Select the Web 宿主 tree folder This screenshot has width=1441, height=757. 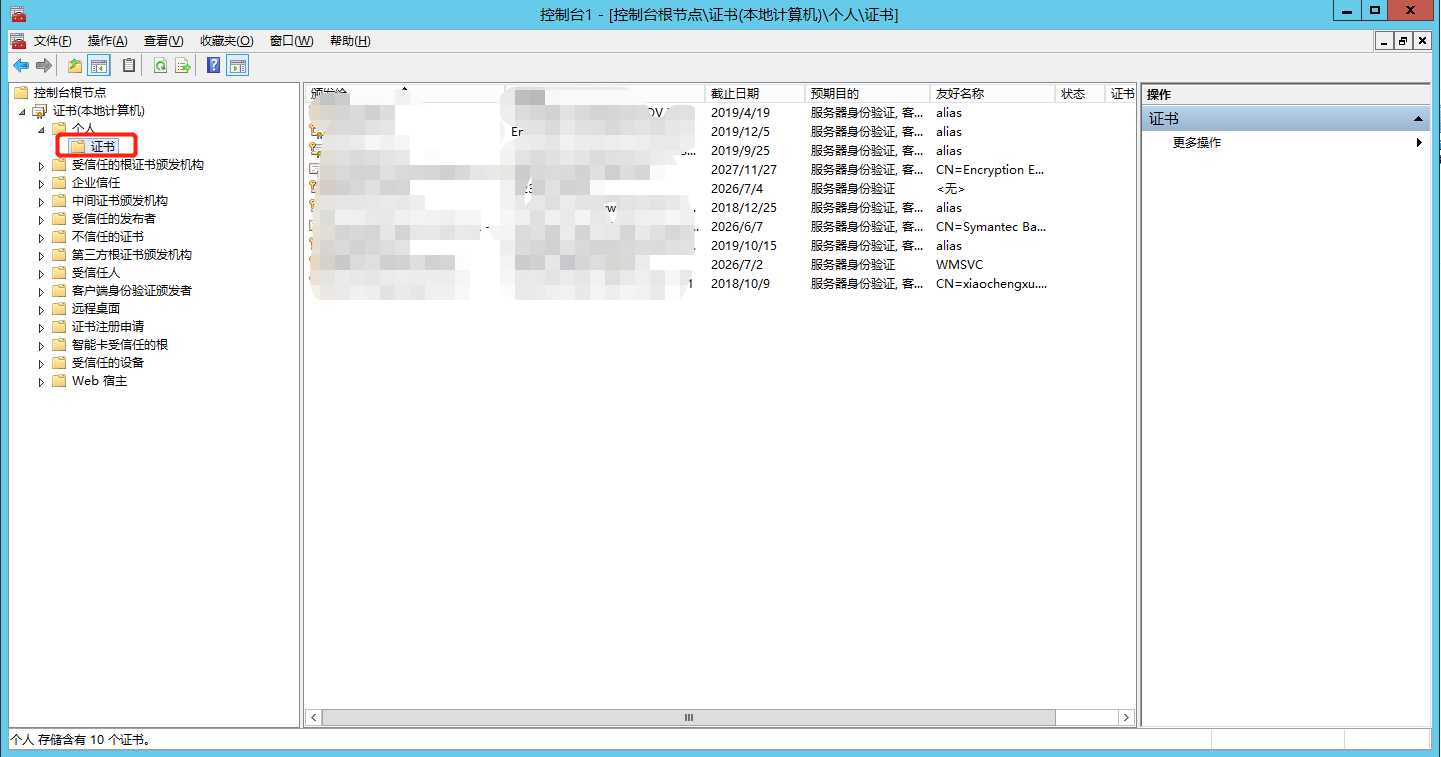click(x=99, y=381)
